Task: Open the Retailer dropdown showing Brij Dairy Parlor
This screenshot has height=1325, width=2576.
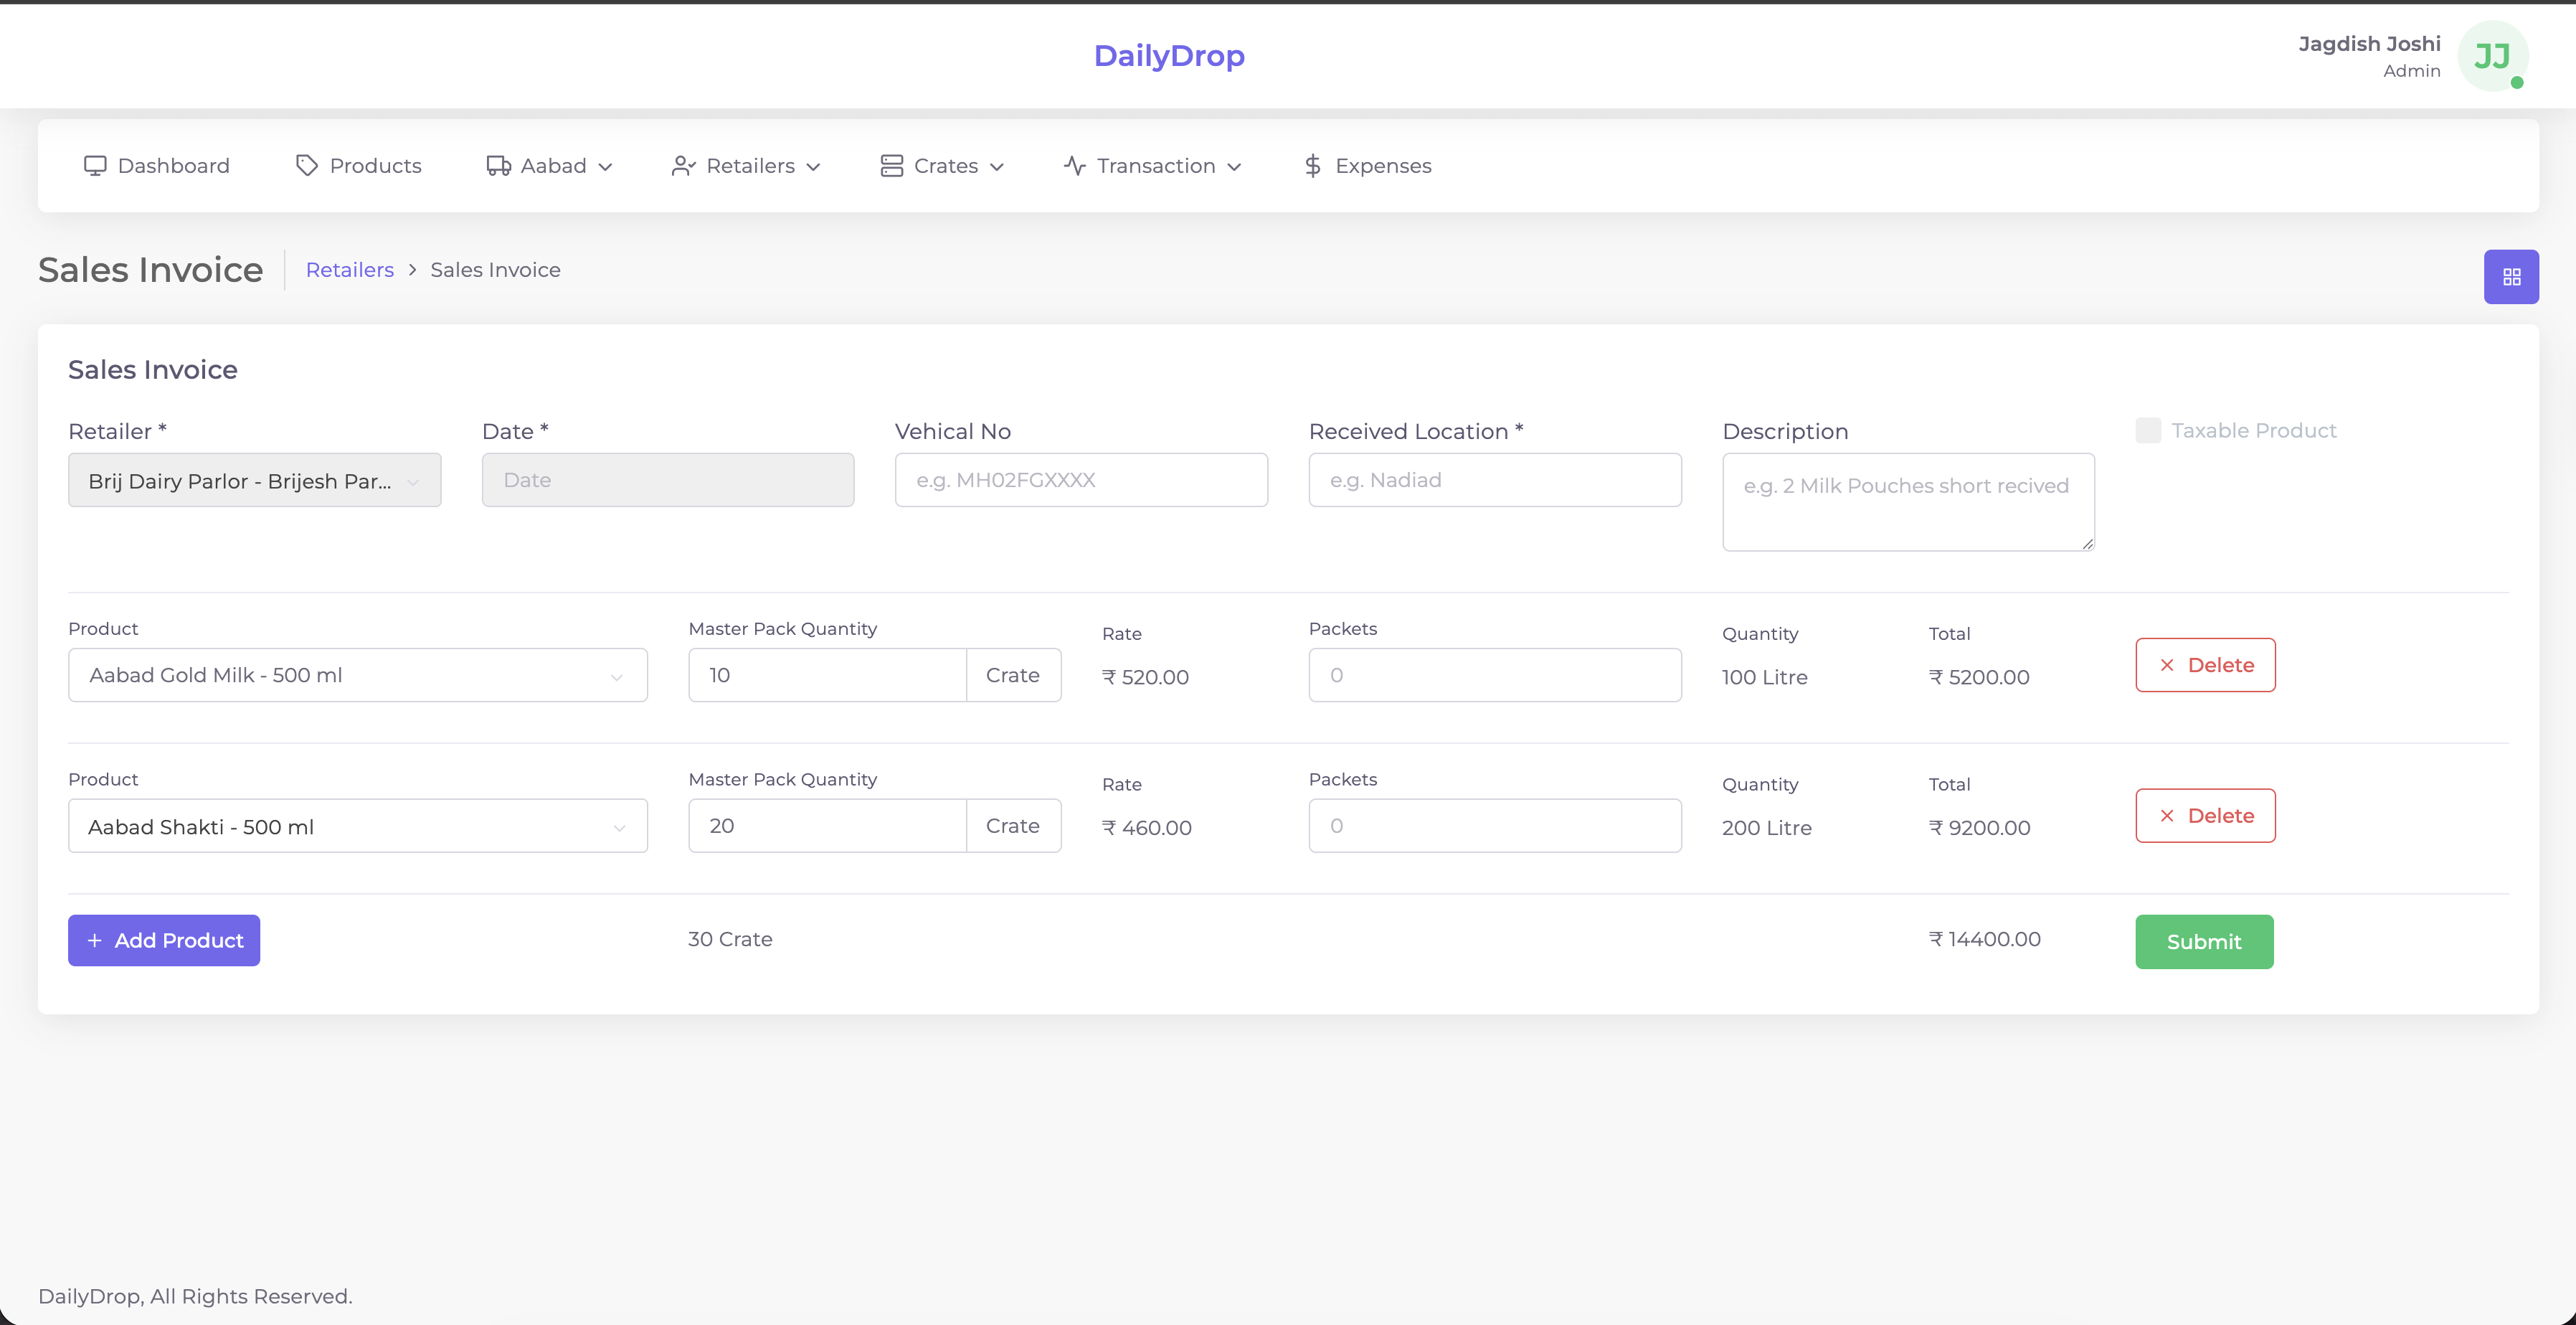Action: tap(254, 480)
